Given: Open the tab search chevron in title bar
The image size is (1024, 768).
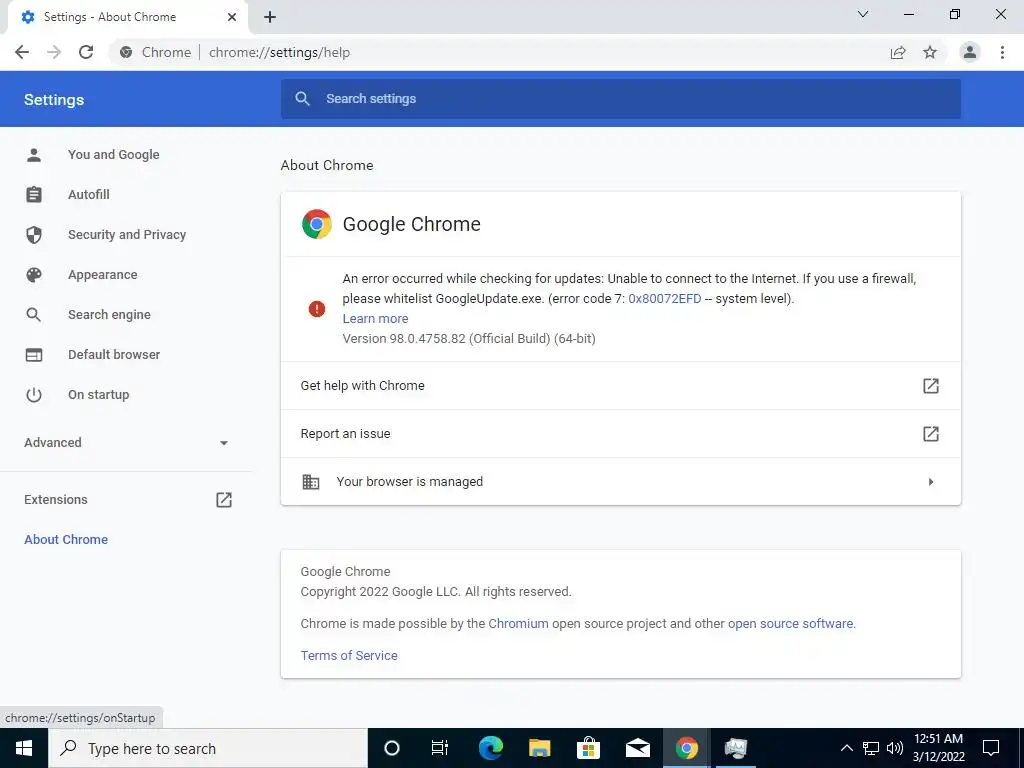Looking at the screenshot, I should click(863, 14).
